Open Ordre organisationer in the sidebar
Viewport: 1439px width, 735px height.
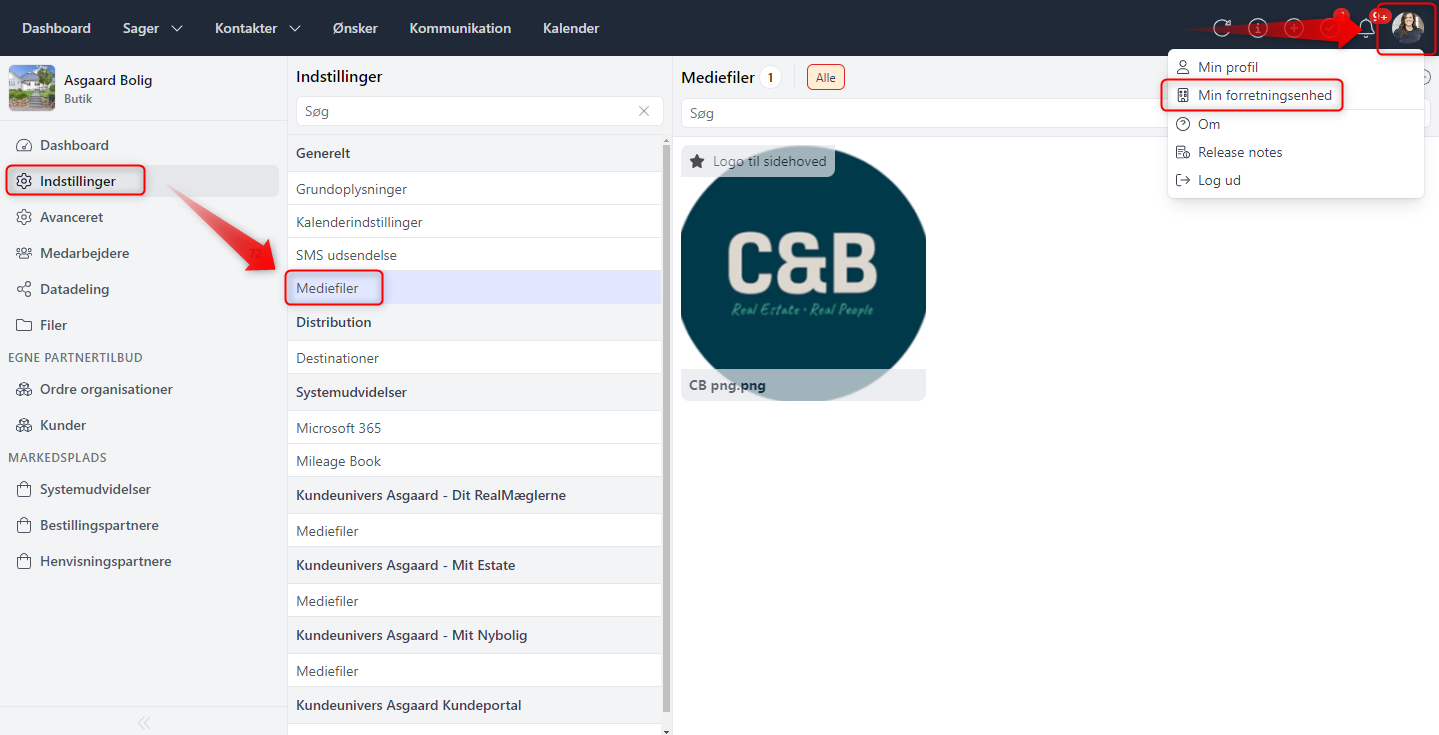coord(143,389)
